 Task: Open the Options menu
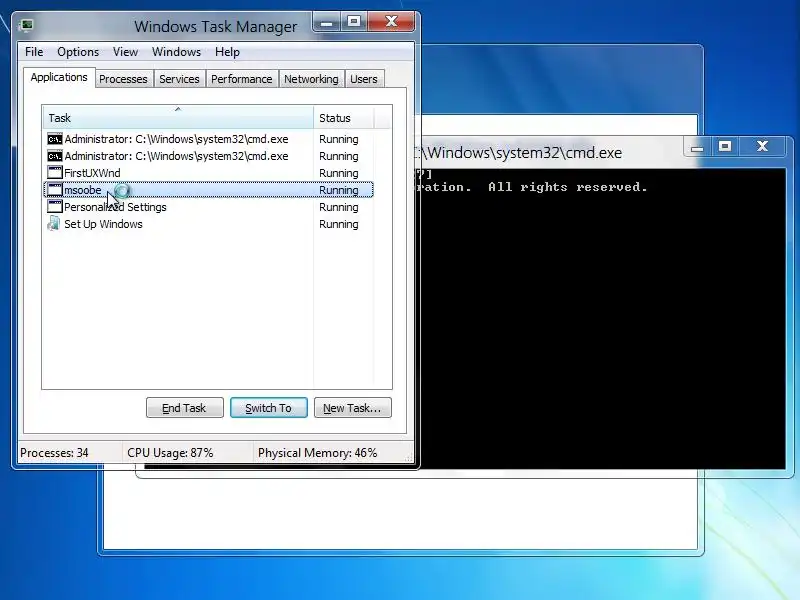pos(78,52)
